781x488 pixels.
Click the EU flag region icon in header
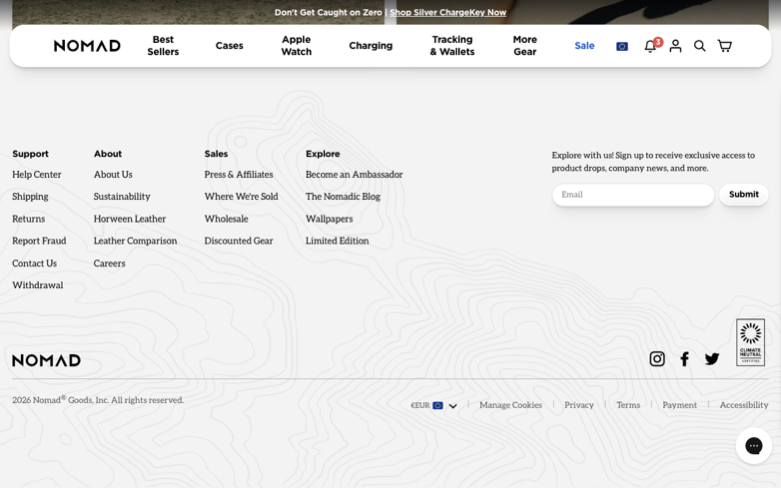tap(622, 46)
